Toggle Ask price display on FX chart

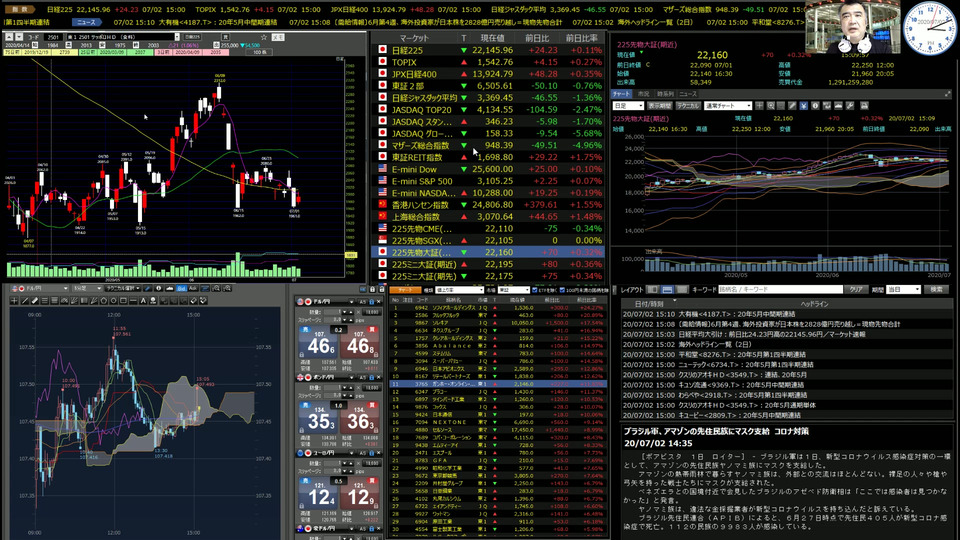click(193, 288)
